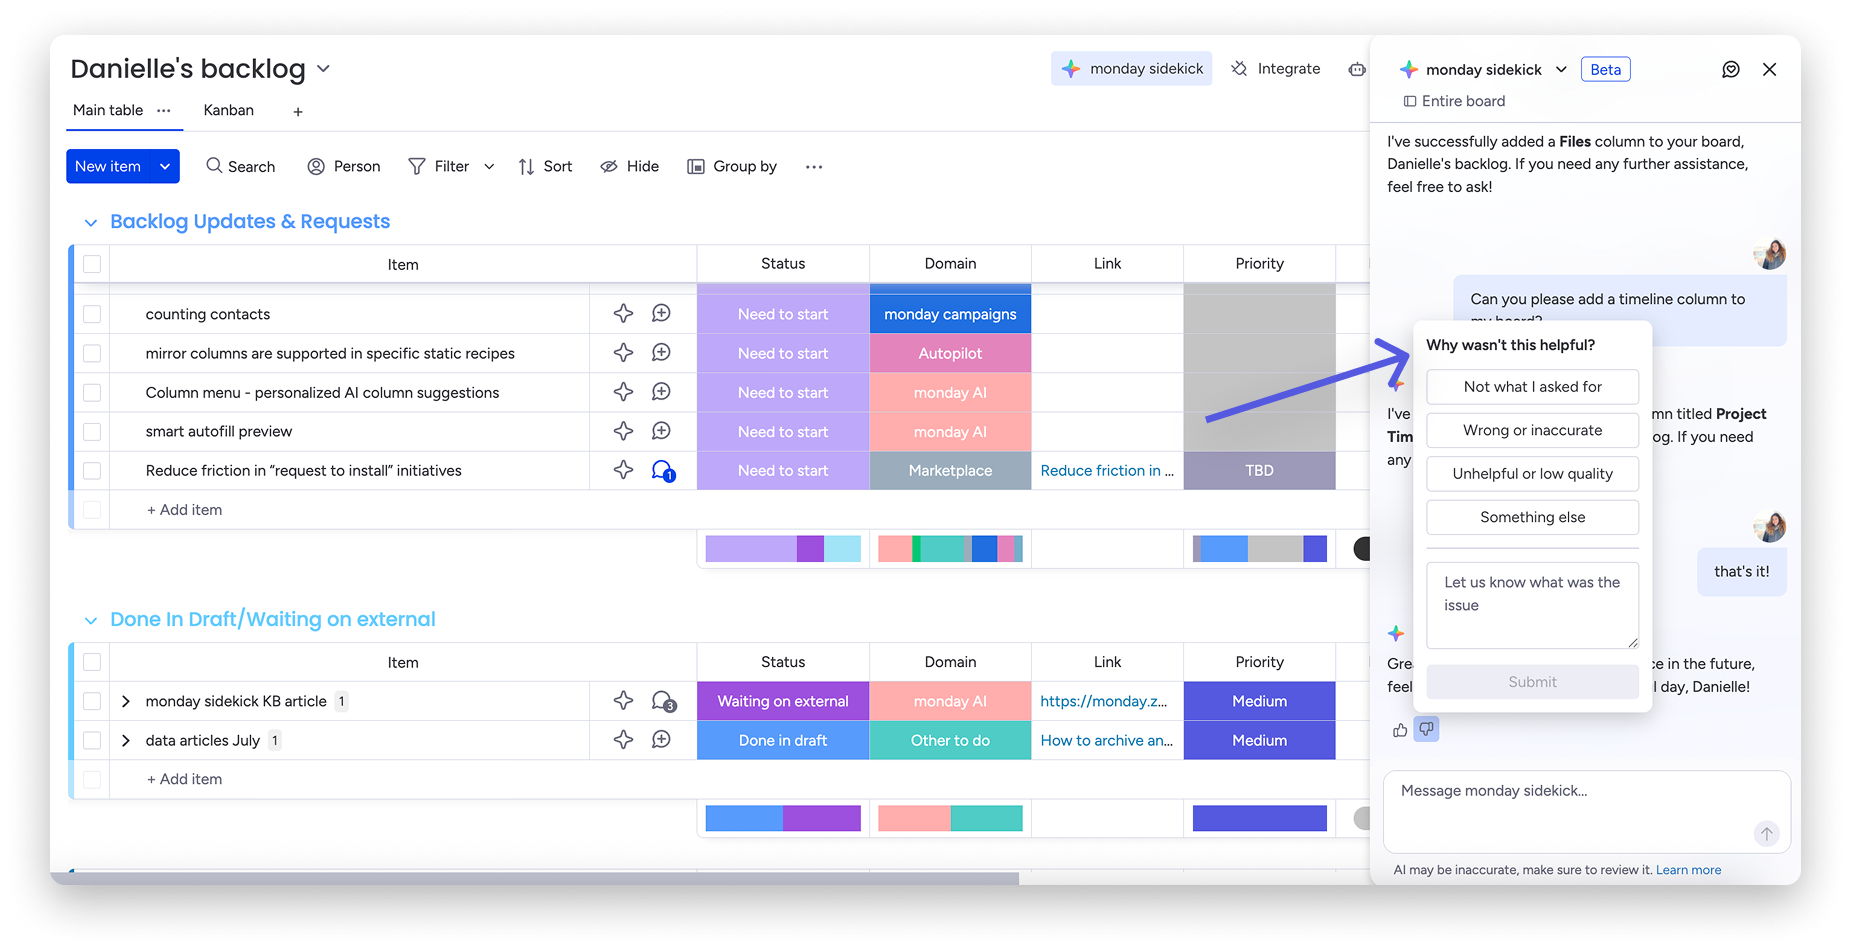The image size is (1851, 950).
Task: Select all items in Done In Draft header checkbox
Action: click(92, 662)
